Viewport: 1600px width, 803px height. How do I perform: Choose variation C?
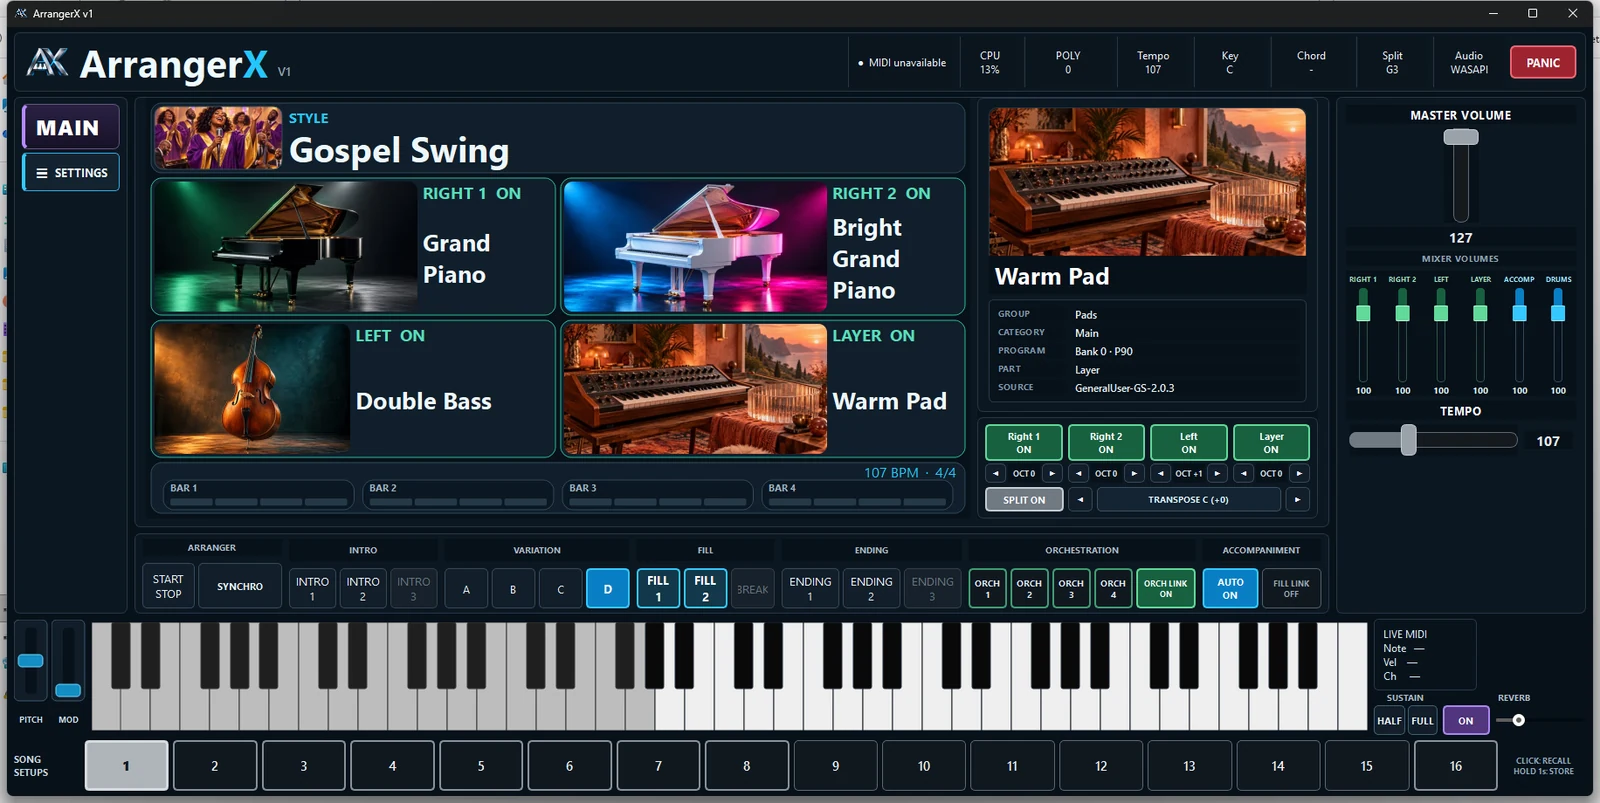(x=561, y=589)
